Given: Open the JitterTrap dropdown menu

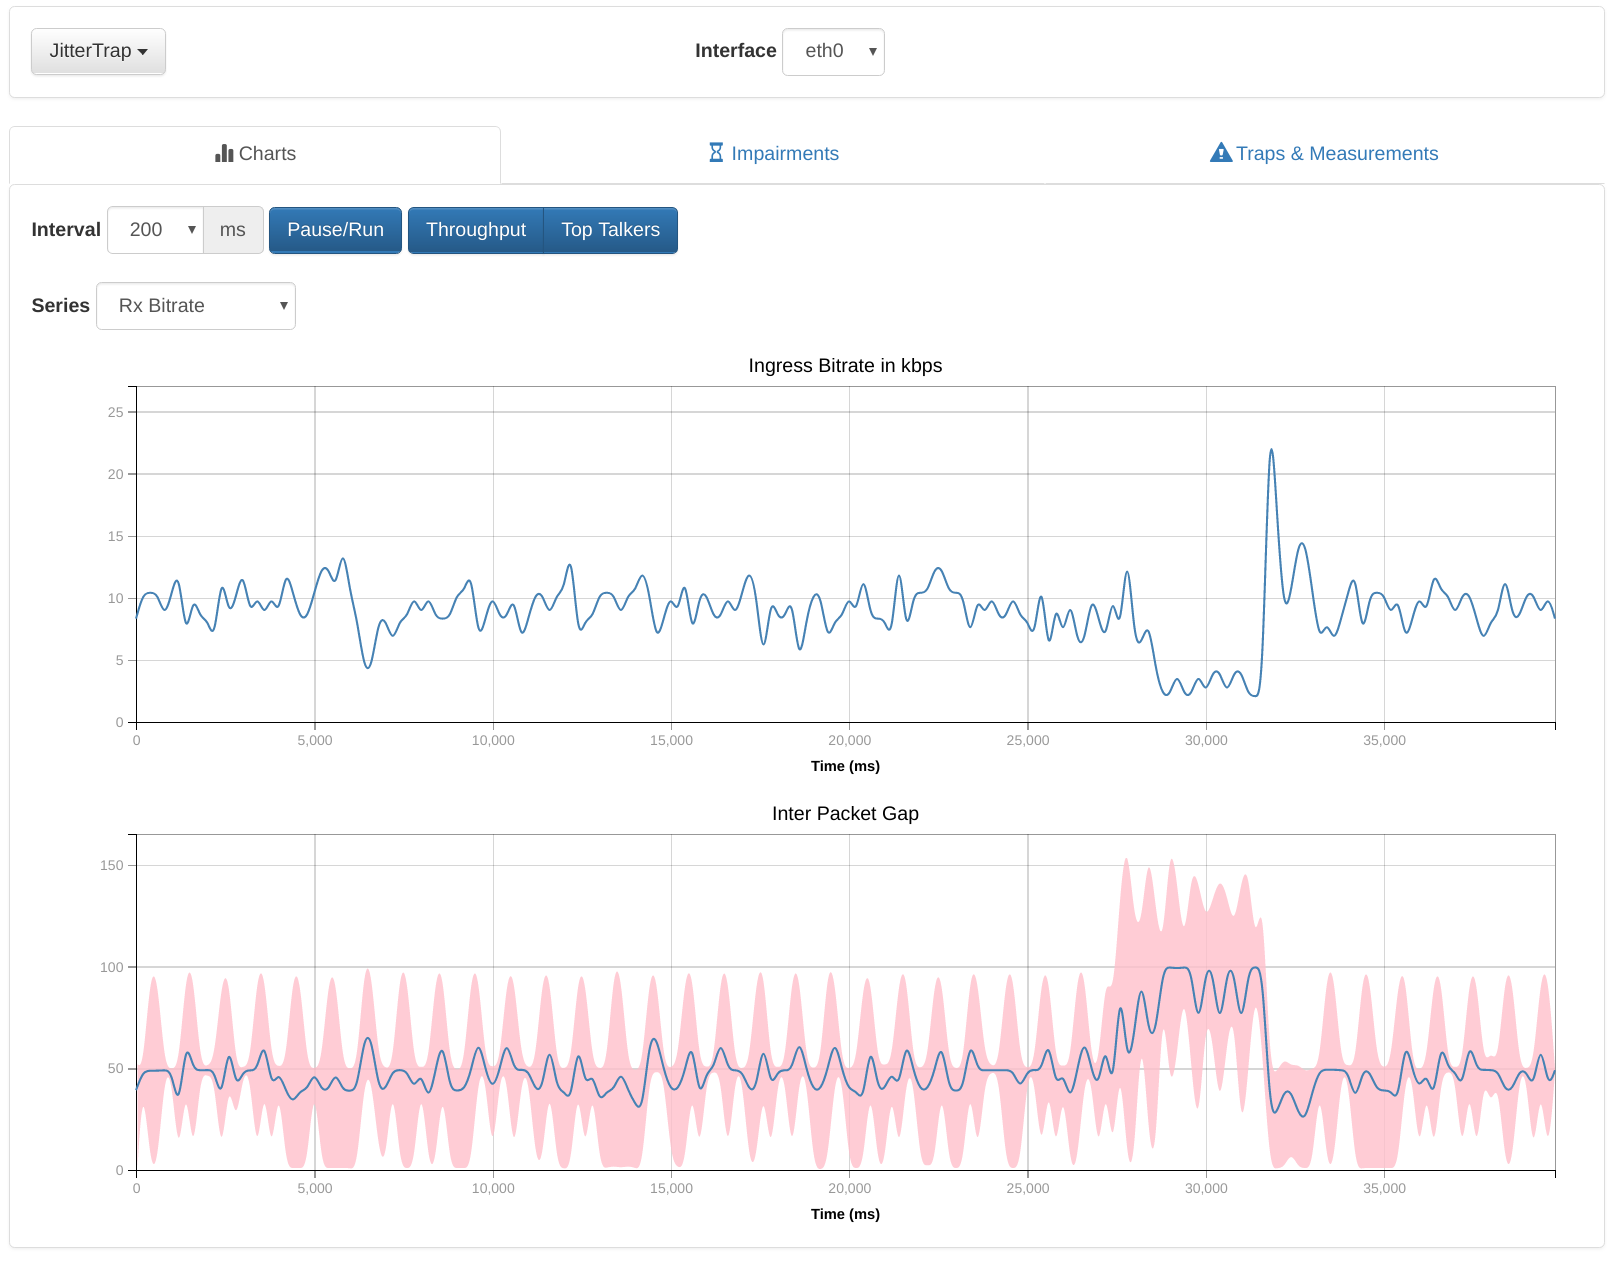Looking at the screenshot, I should pyautogui.click(x=98, y=51).
